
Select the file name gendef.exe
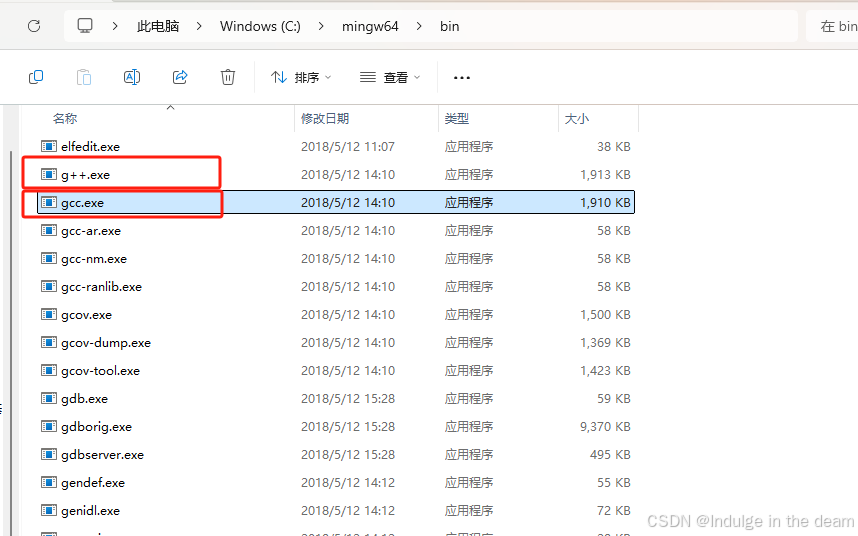(x=93, y=483)
